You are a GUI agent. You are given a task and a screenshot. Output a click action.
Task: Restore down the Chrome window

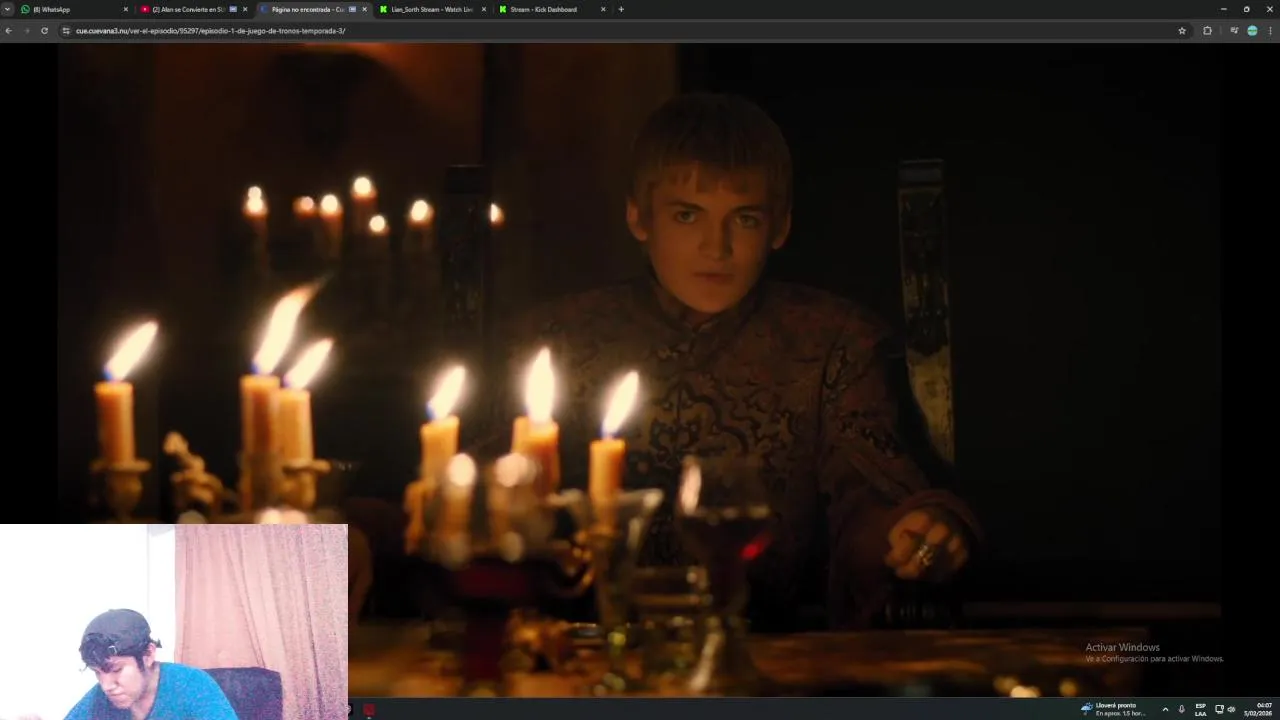1246,9
